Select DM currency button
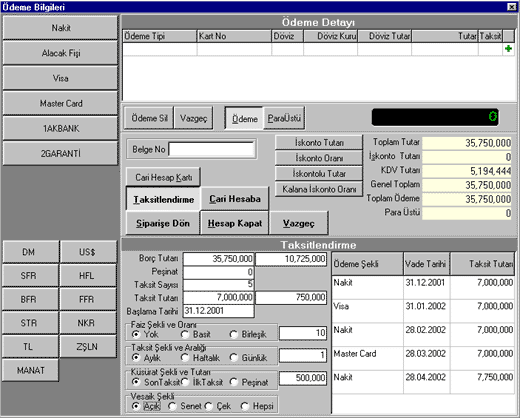 (x=31, y=252)
